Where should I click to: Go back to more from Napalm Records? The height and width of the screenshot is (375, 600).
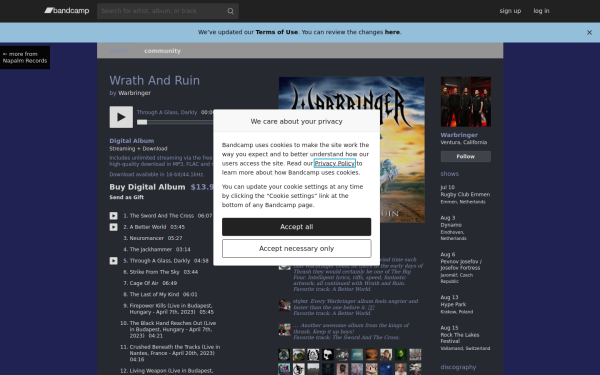[25, 57]
